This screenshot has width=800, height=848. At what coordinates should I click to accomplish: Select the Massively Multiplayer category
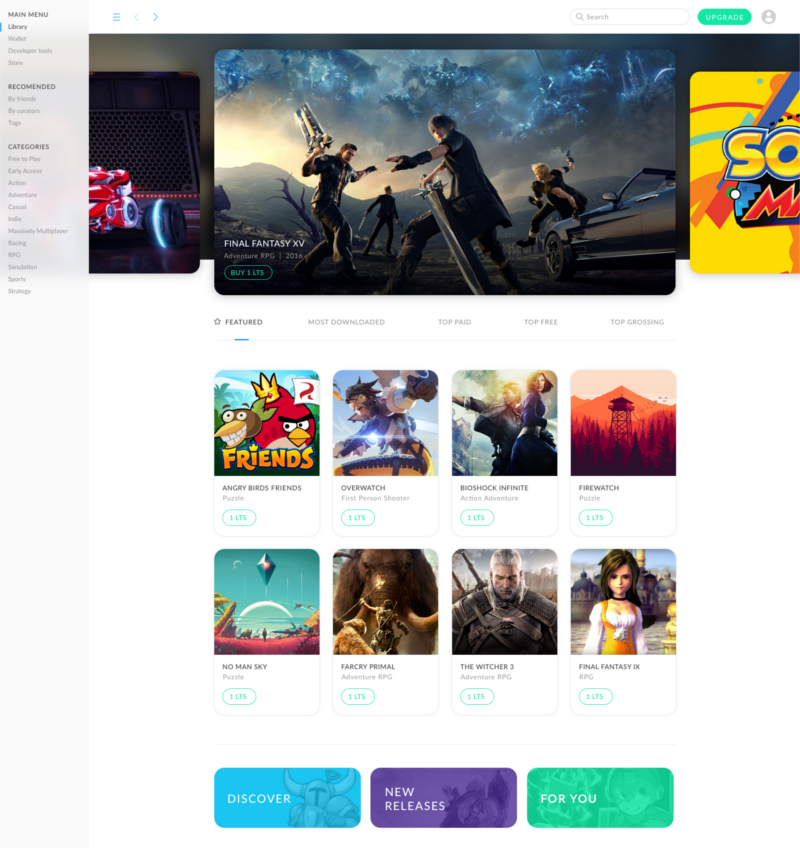pos(38,231)
